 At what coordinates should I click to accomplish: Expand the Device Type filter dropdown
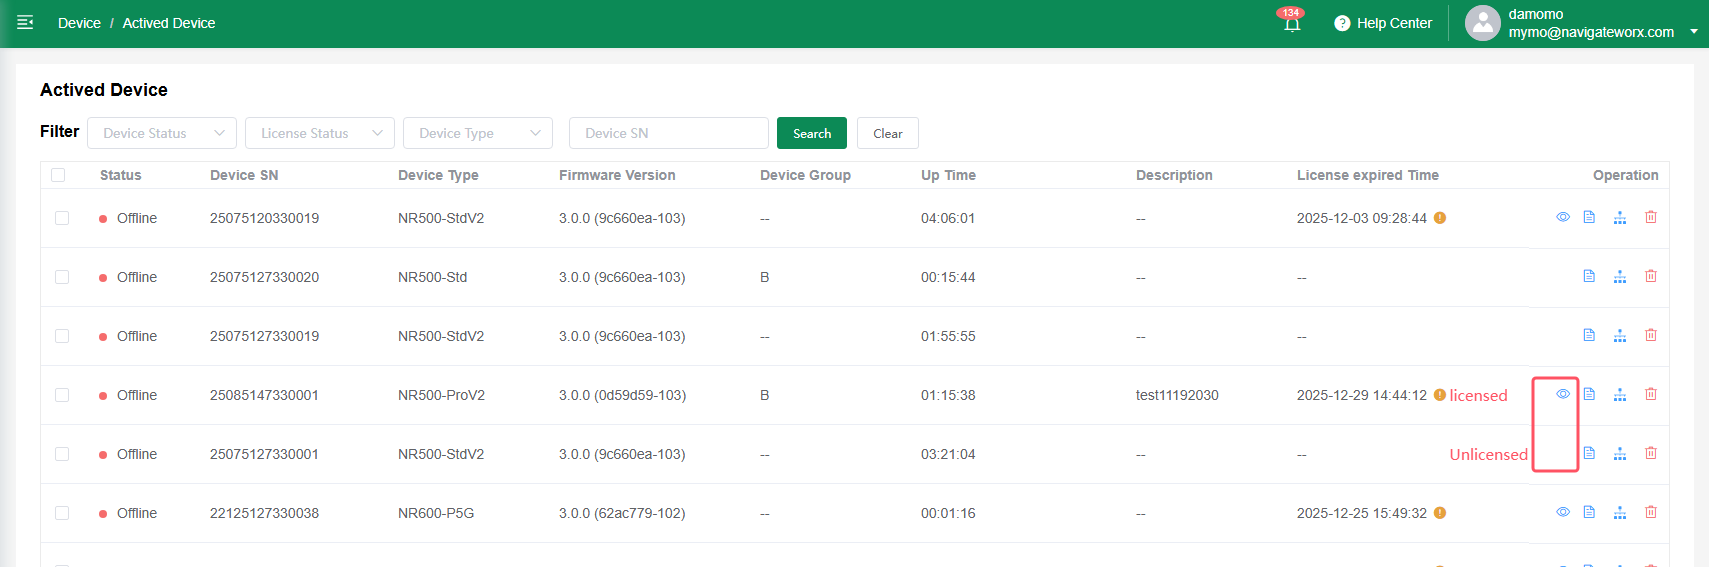[x=478, y=133]
